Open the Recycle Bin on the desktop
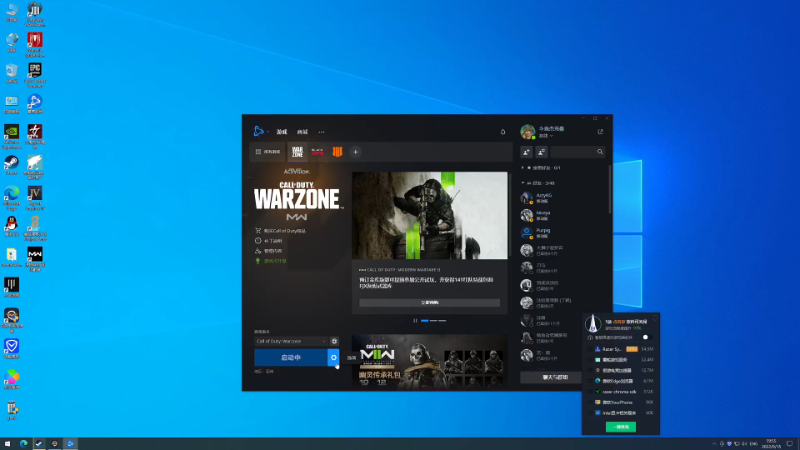This screenshot has width=800, height=450. [11, 73]
